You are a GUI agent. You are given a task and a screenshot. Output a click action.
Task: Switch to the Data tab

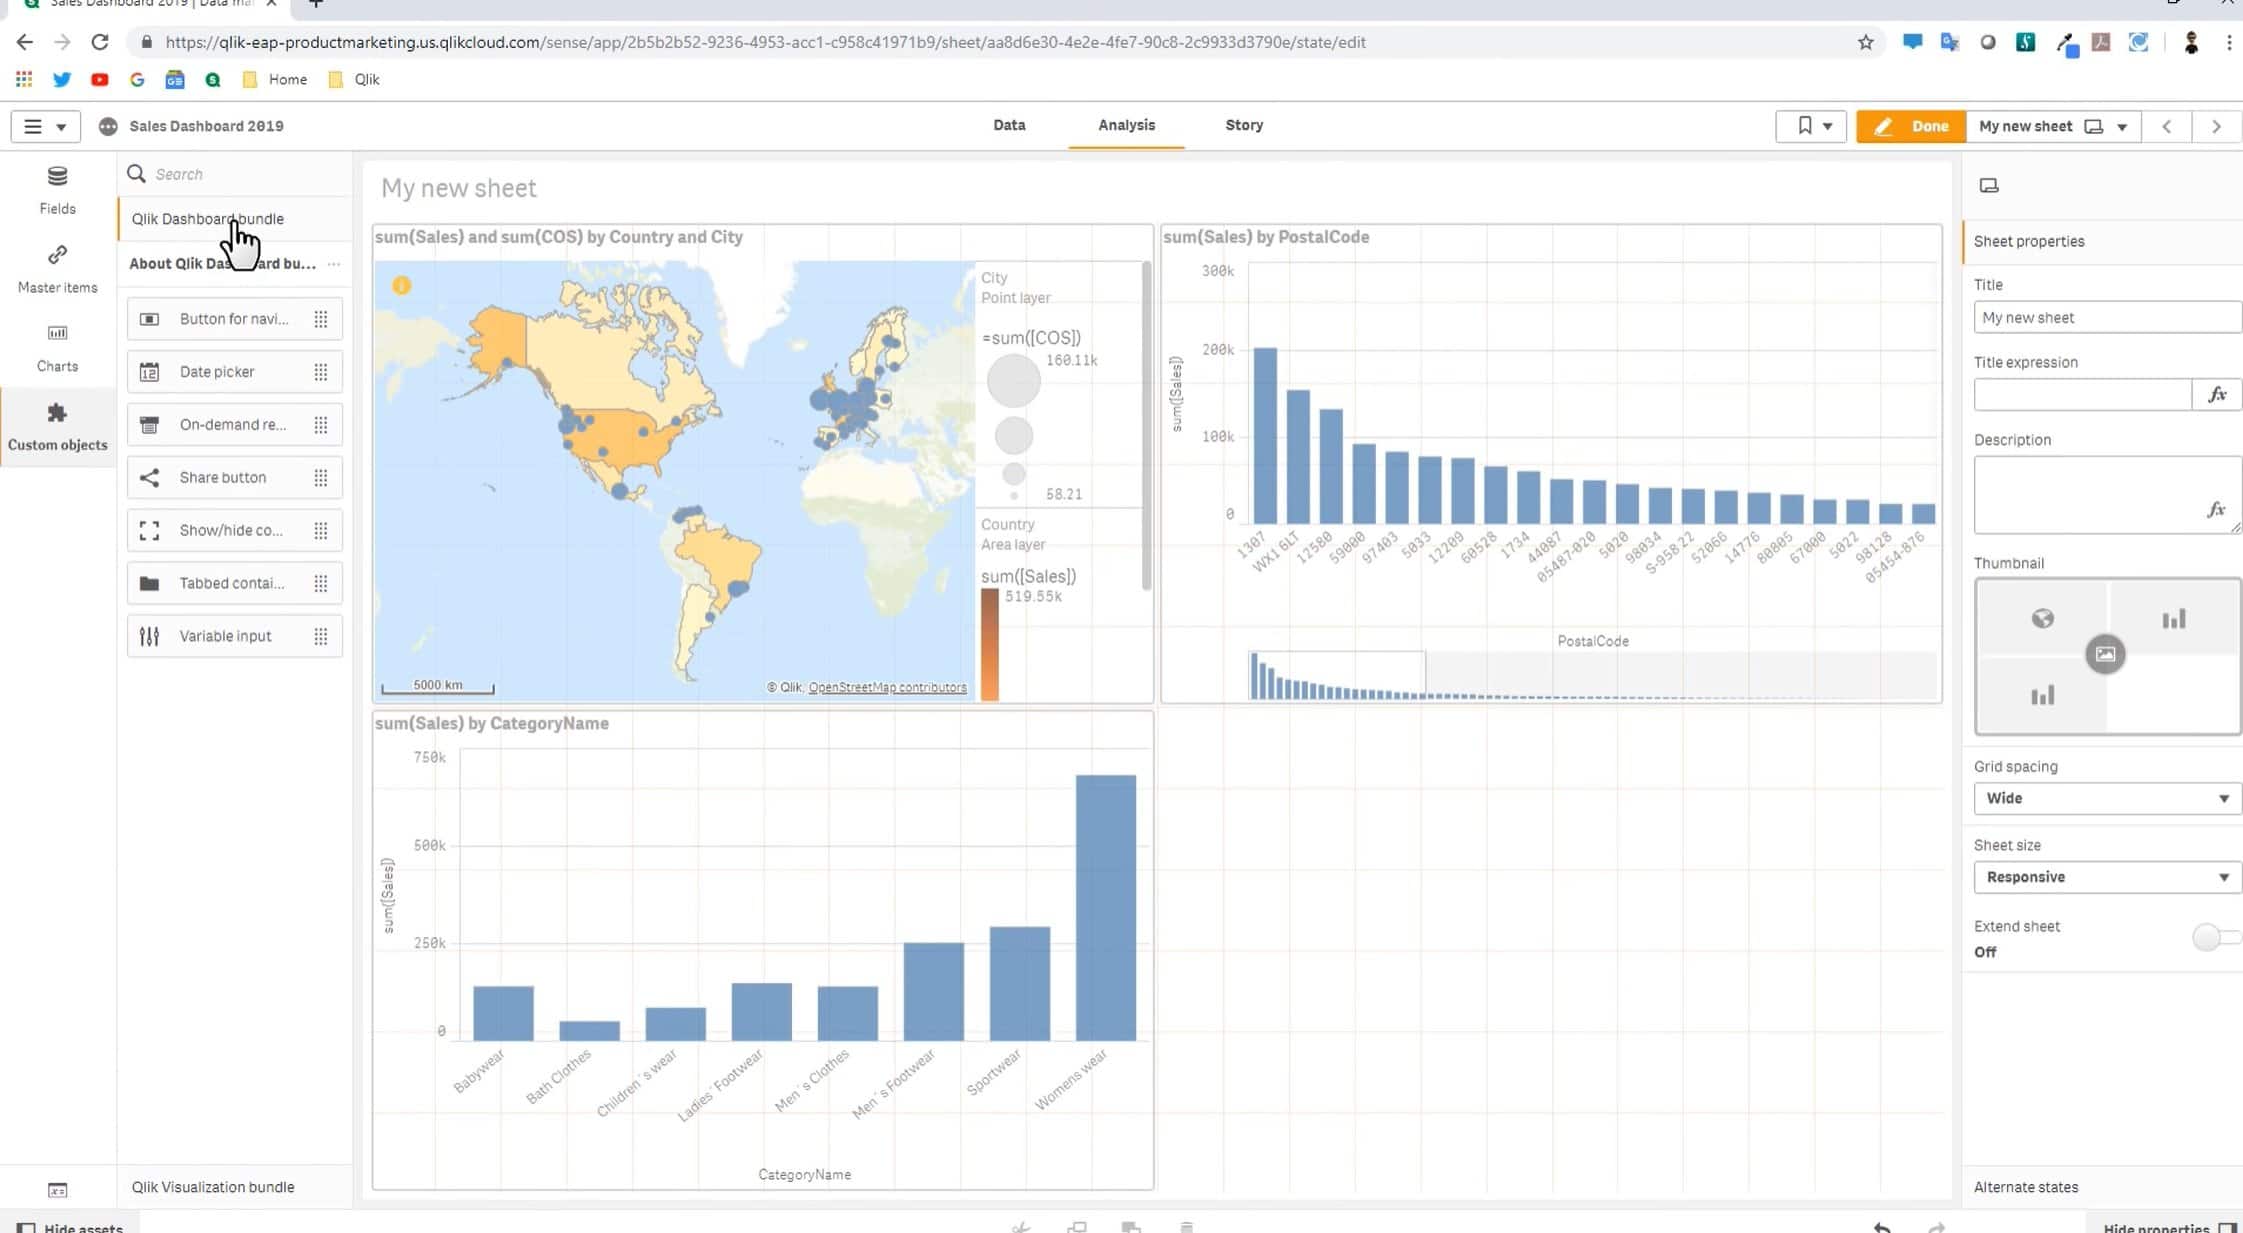pyautogui.click(x=1009, y=125)
